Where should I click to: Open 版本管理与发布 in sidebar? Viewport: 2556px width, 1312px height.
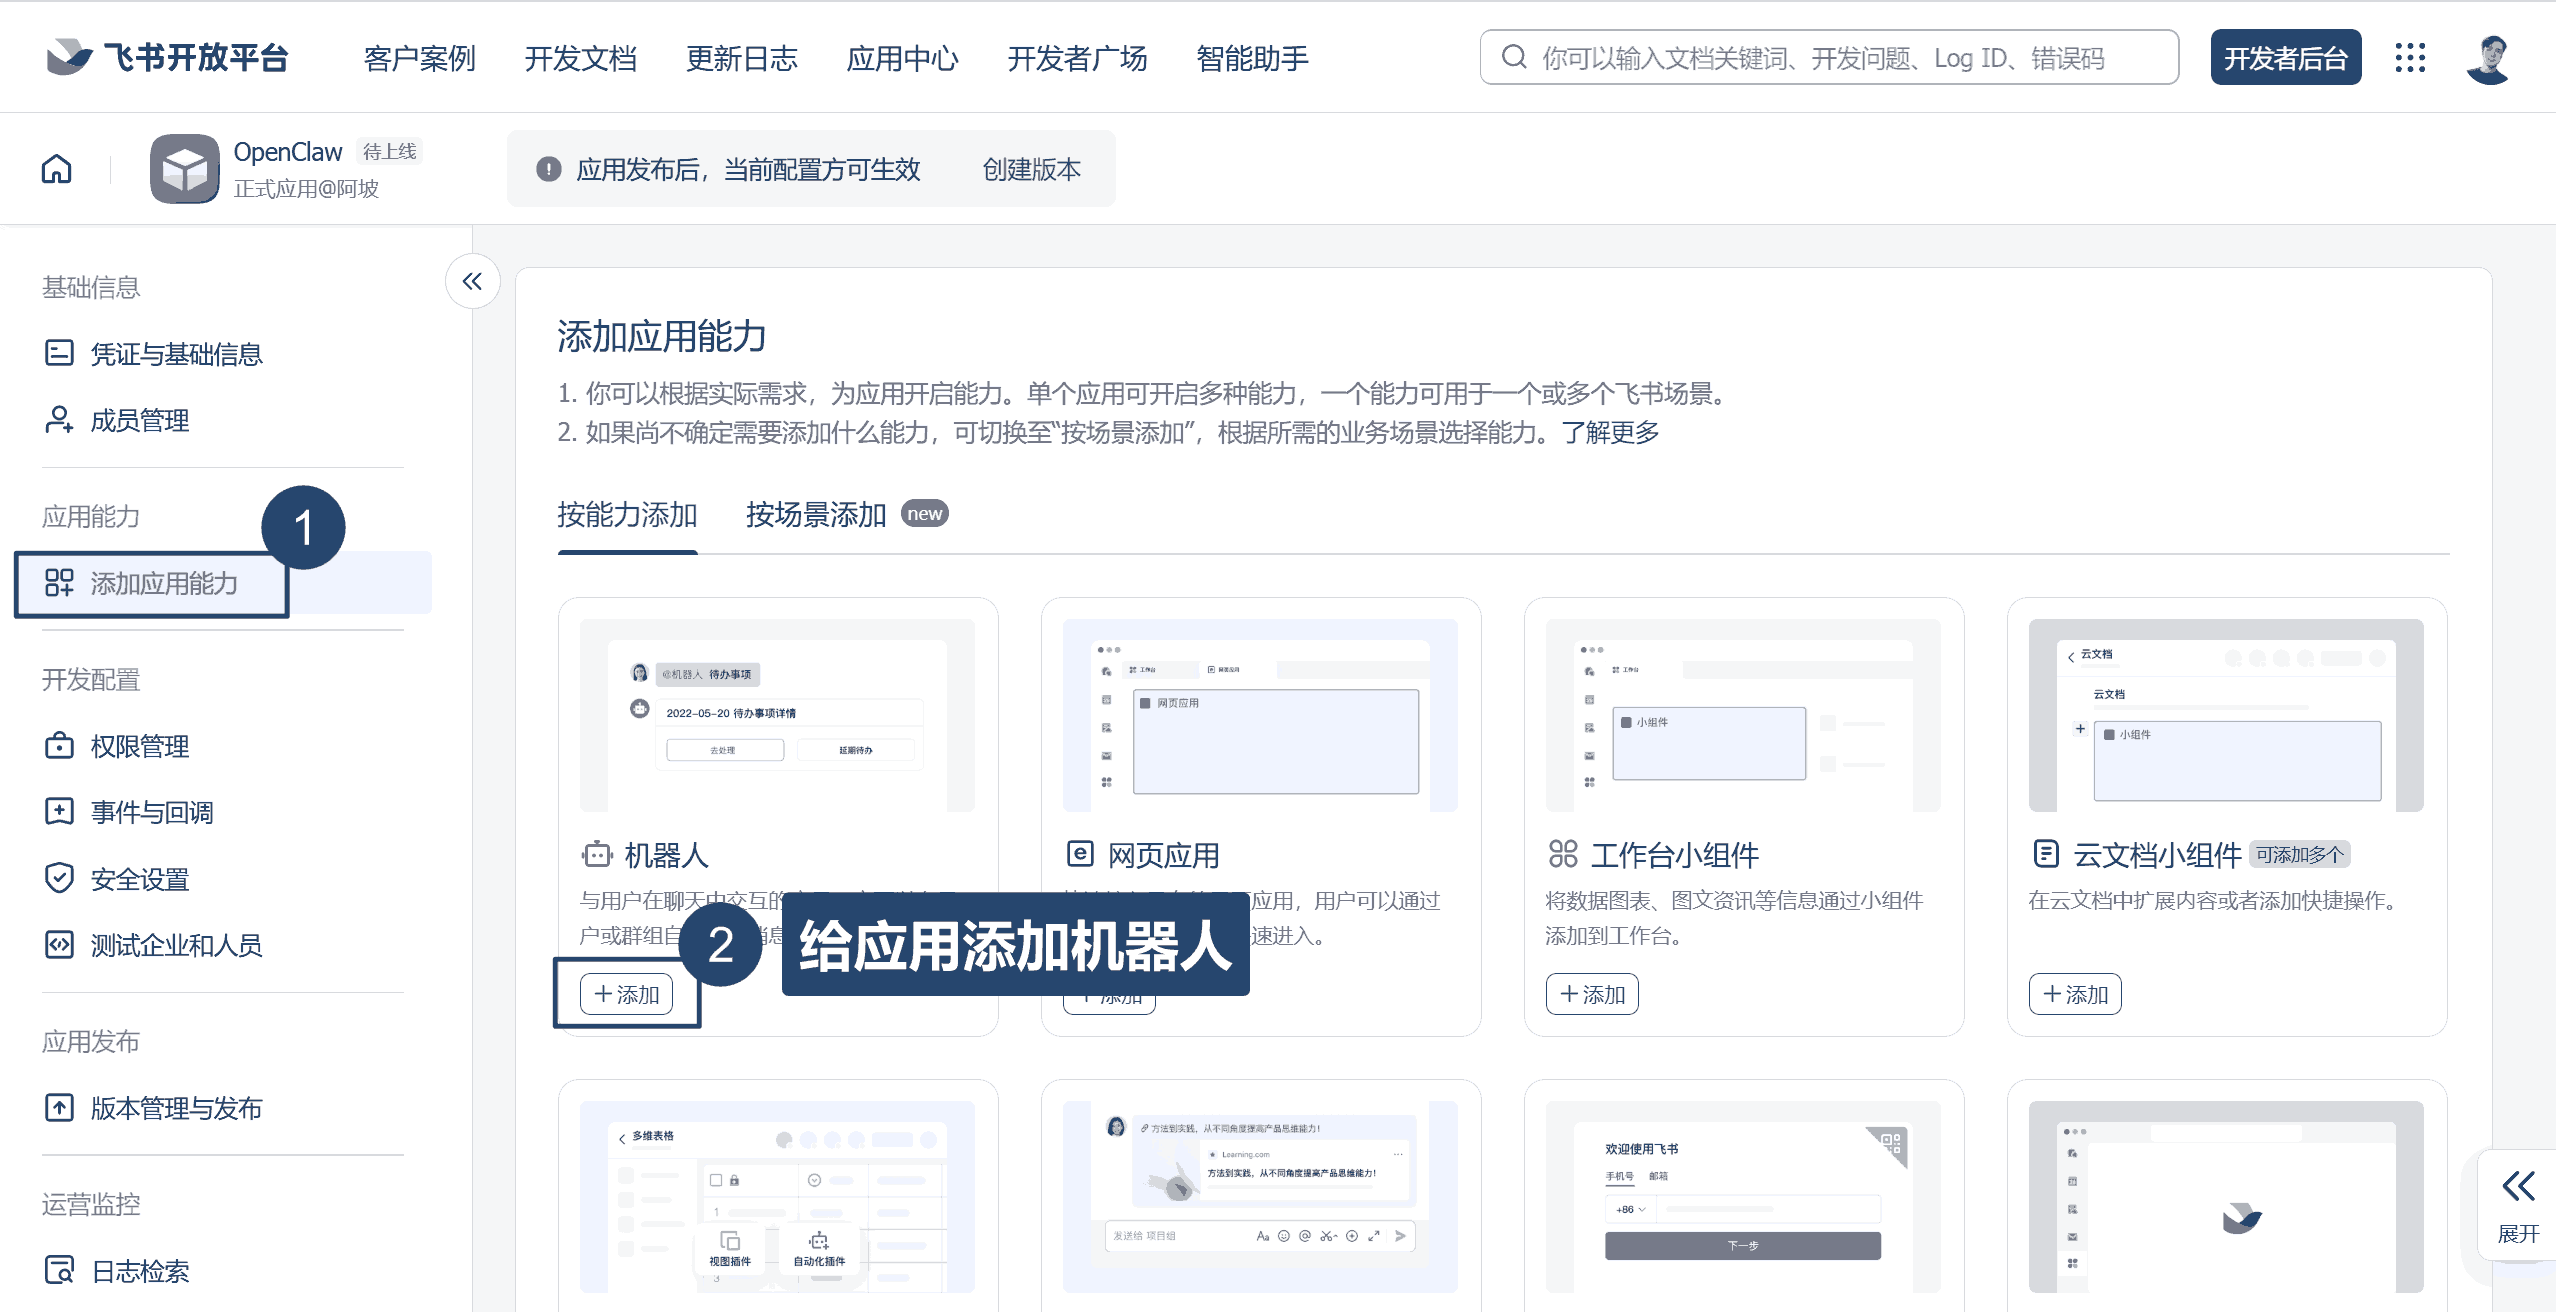(x=176, y=1108)
